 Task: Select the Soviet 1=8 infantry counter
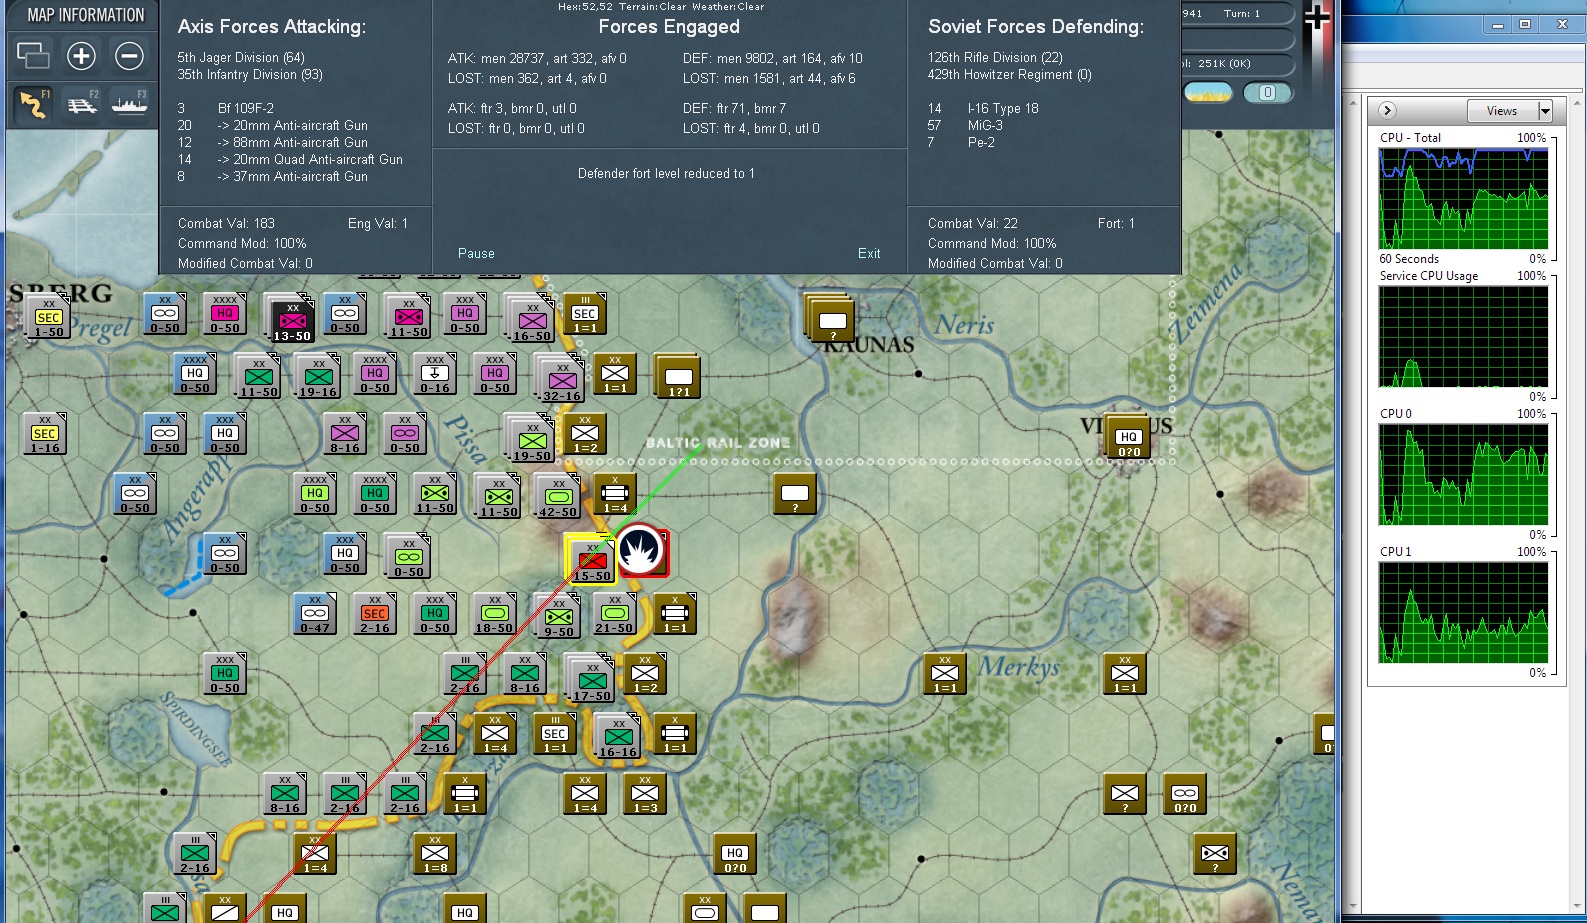[435, 853]
